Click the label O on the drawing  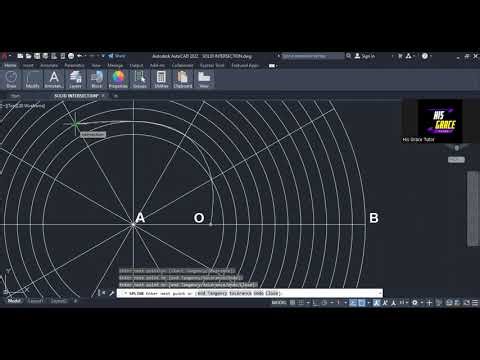[199, 218]
